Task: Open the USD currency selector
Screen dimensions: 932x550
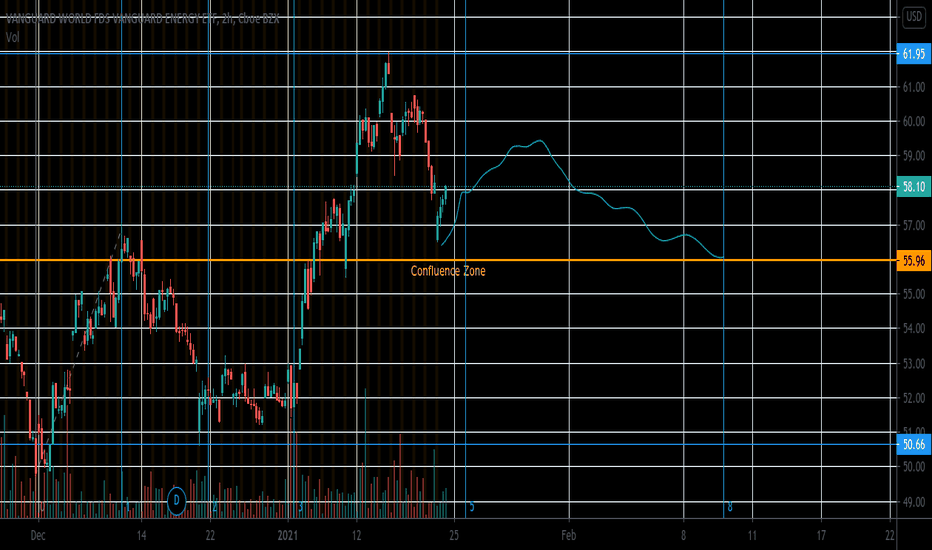Action: (x=914, y=17)
